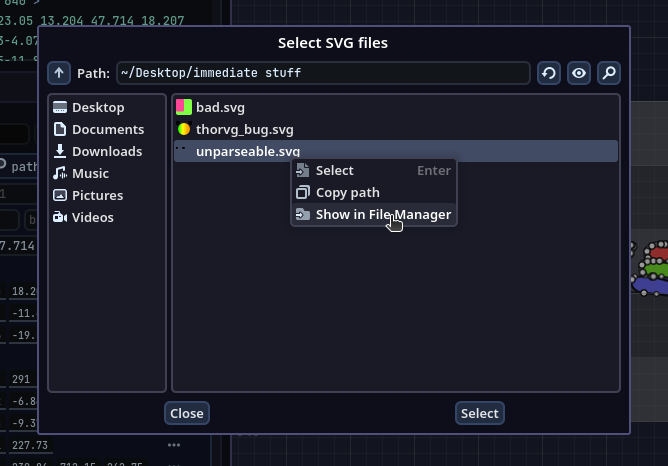This screenshot has width=668, height=466.
Task: Go to the Downloads folder
Action: [x=106, y=151]
